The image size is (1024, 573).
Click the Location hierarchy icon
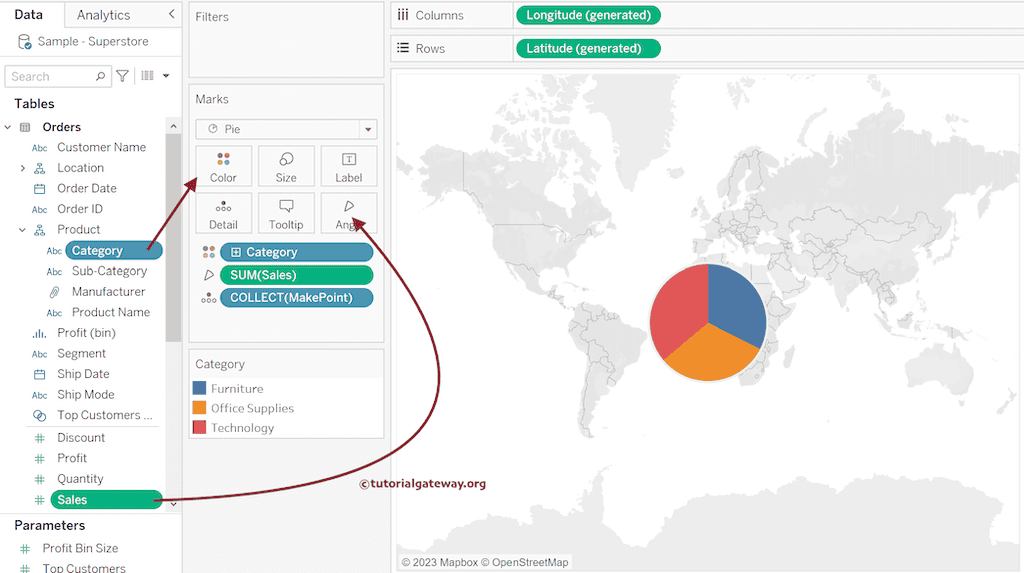40,169
